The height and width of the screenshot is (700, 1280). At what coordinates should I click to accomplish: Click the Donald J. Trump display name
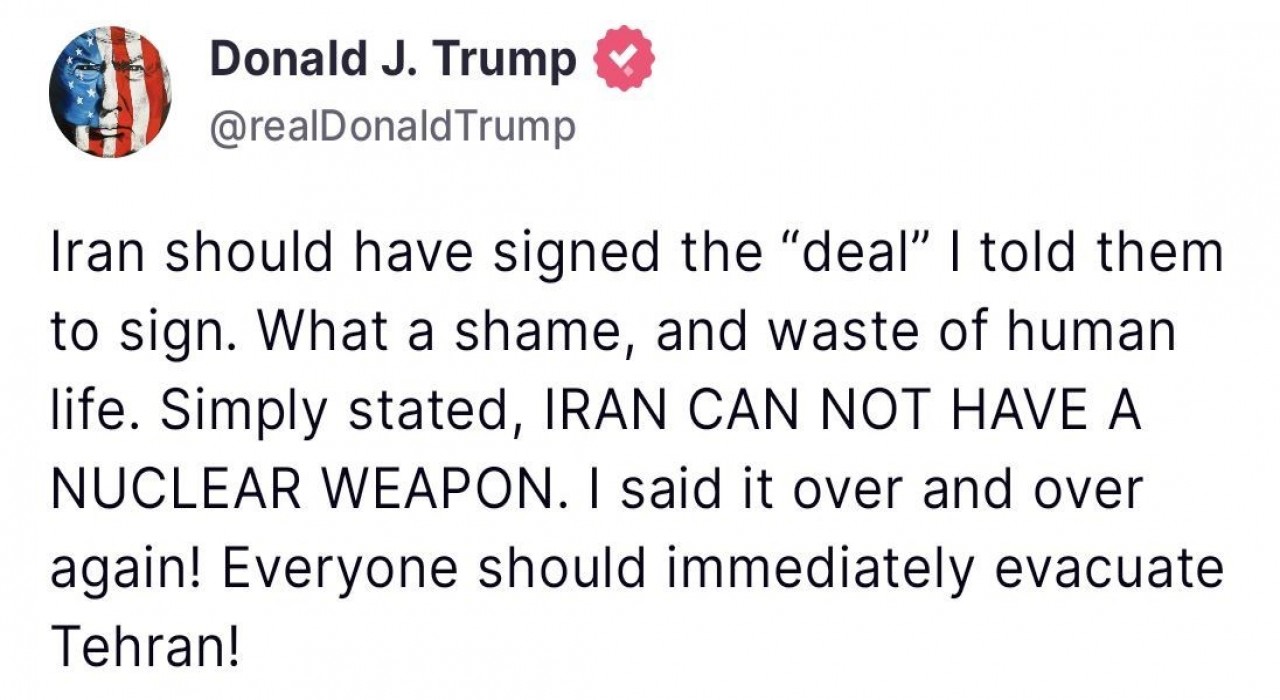[x=393, y=58]
